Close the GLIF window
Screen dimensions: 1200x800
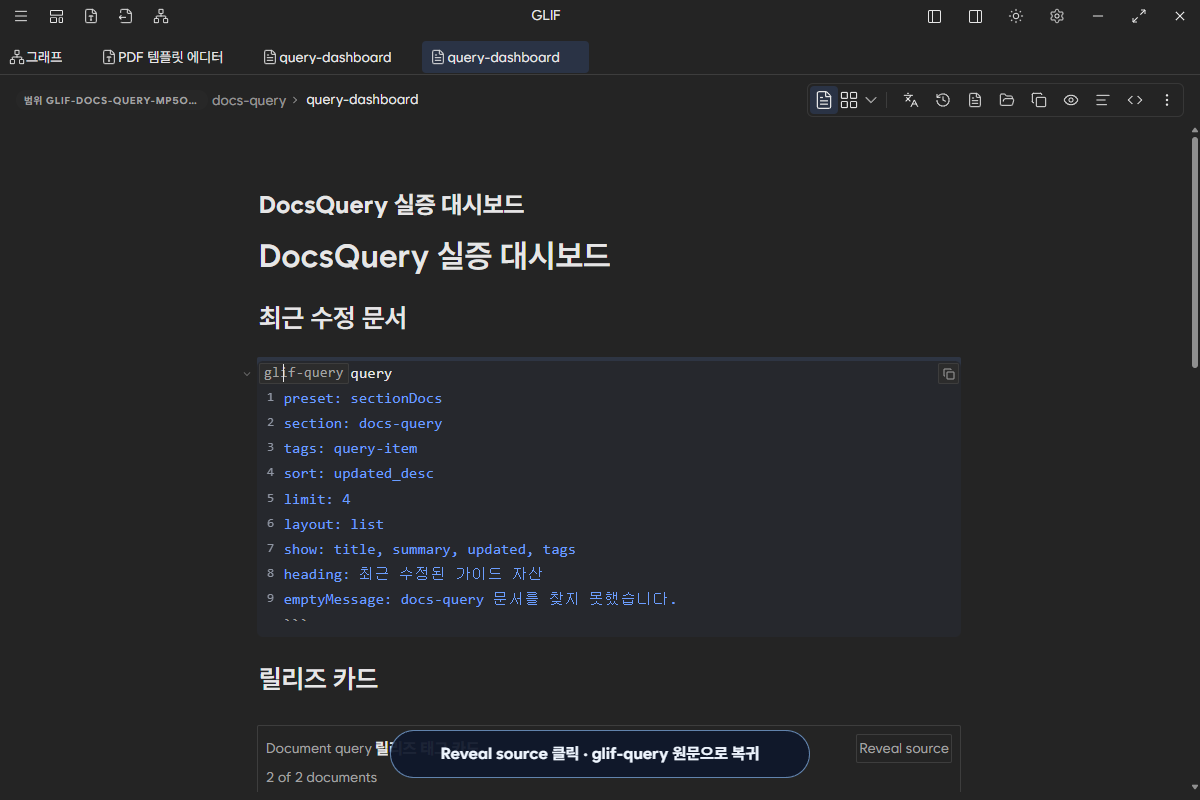(1180, 16)
